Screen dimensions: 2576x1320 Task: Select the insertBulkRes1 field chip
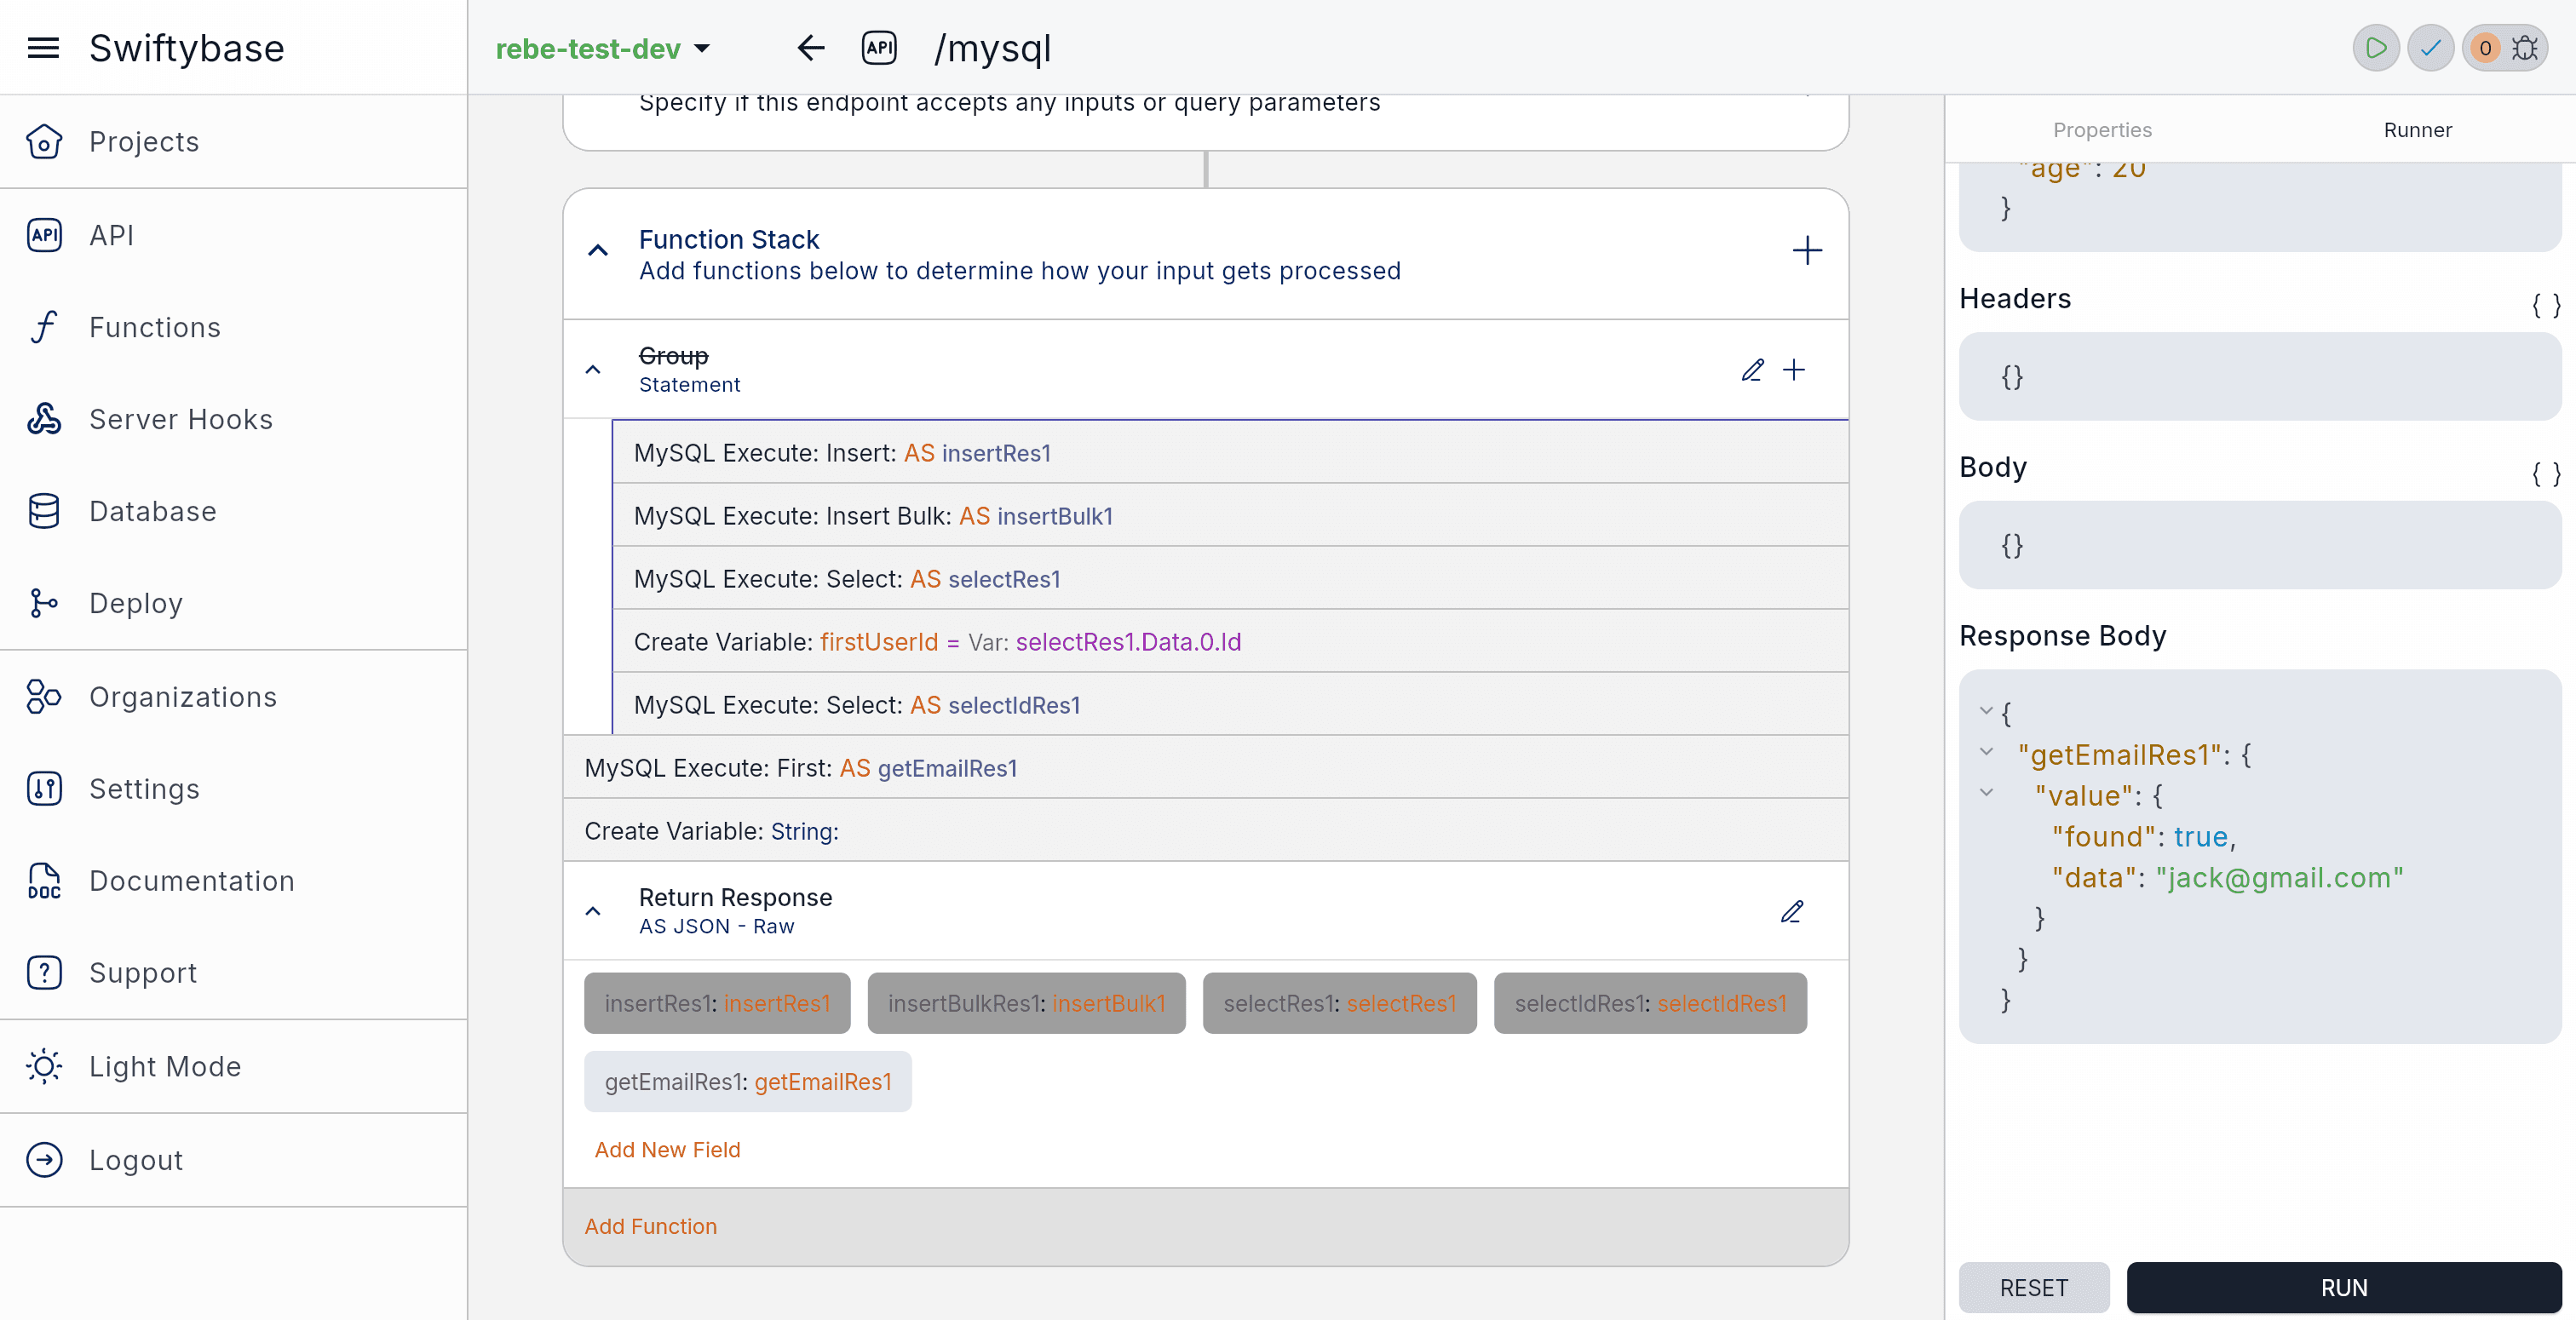1026,1003
